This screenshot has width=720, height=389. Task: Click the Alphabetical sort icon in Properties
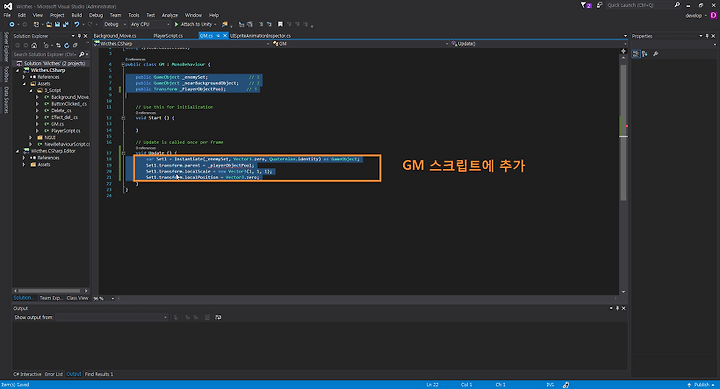click(x=645, y=54)
